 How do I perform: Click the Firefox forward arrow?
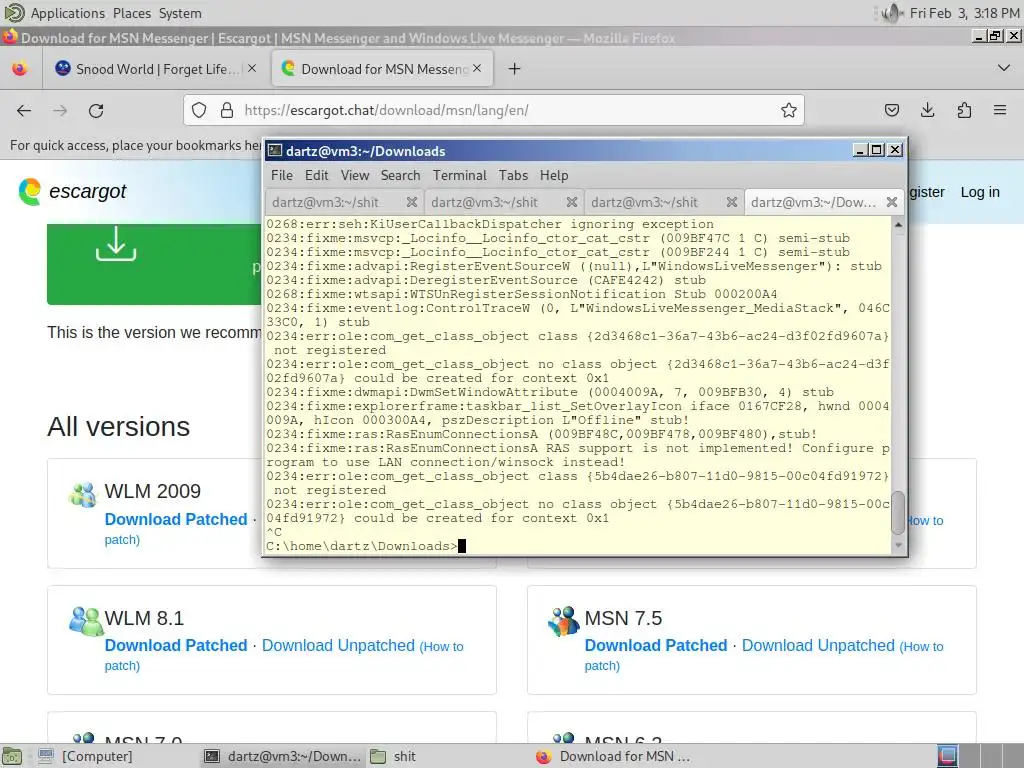tap(60, 110)
